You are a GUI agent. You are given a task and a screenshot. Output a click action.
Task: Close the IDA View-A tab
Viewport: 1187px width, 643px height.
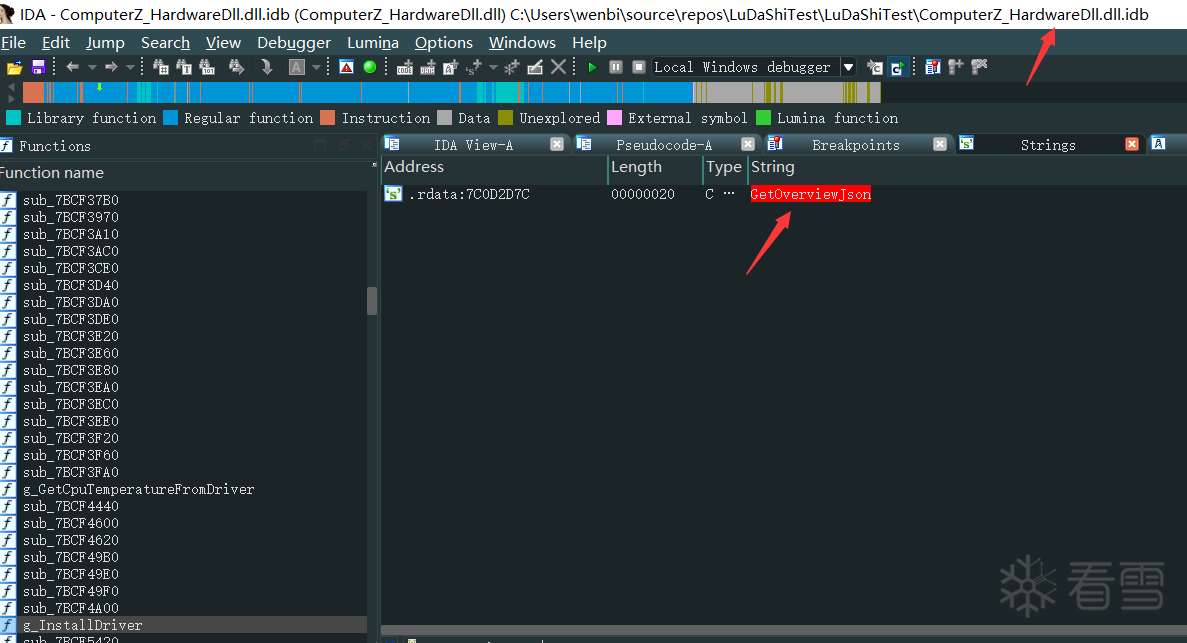click(556, 144)
